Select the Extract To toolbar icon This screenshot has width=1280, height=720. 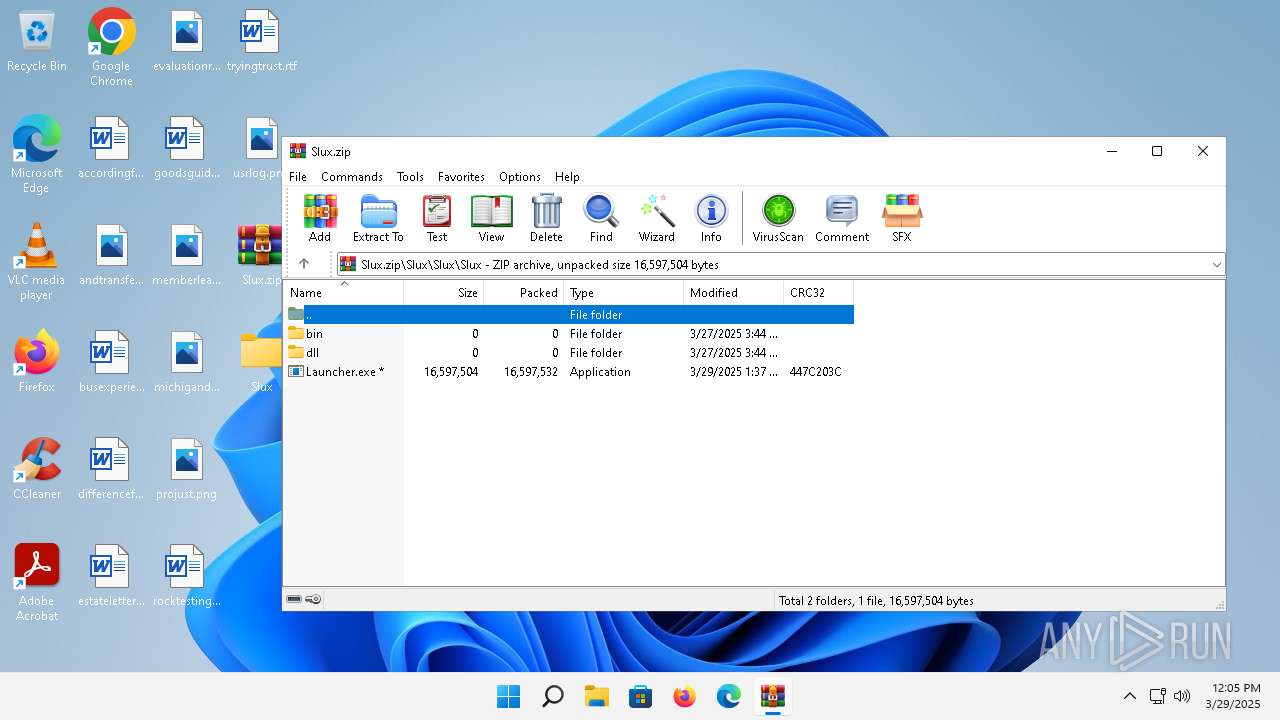(x=378, y=218)
